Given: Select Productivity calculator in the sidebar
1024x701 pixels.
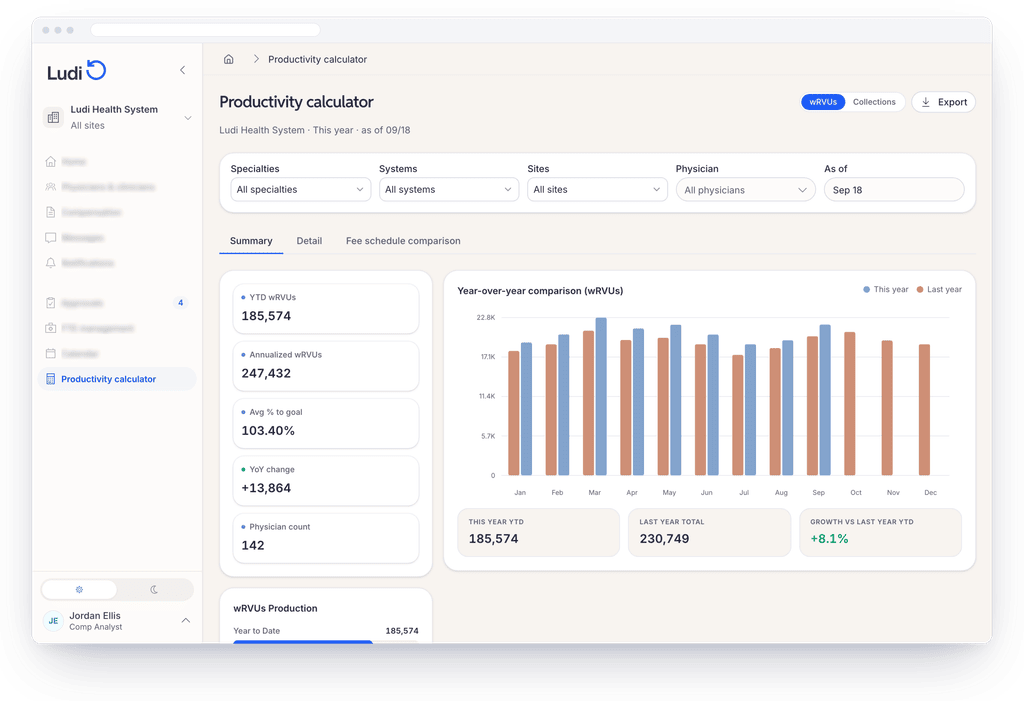Looking at the screenshot, I should click(x=118, y=379).
